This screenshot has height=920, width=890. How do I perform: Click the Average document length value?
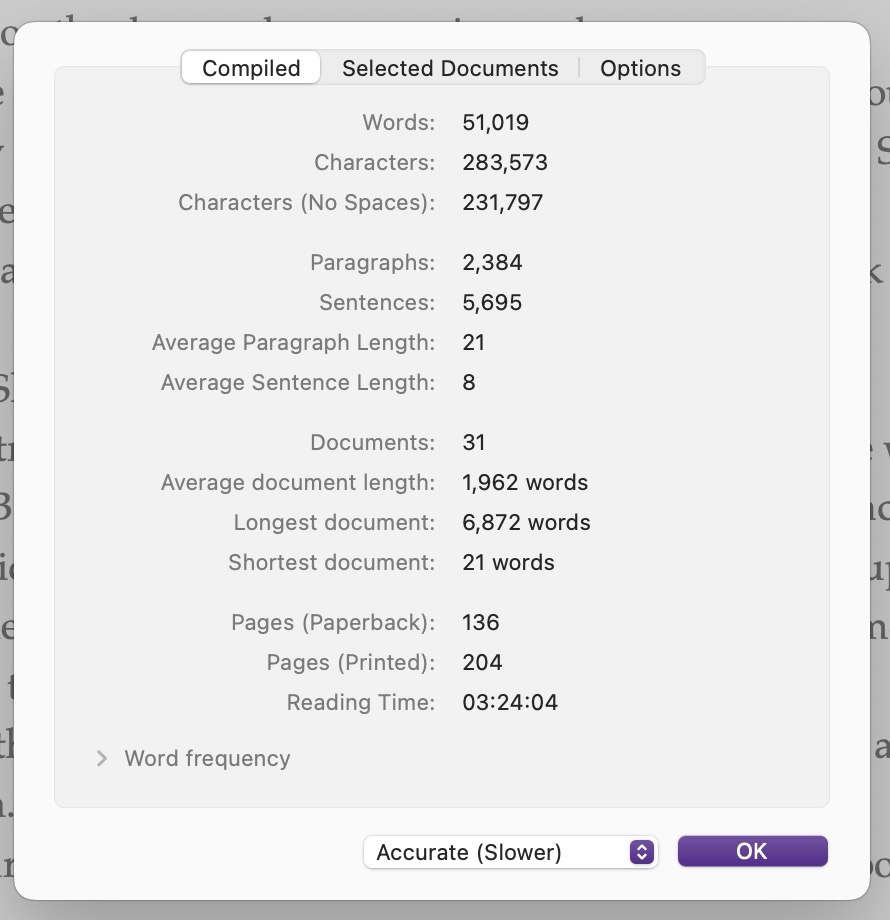tap(525, 483)
